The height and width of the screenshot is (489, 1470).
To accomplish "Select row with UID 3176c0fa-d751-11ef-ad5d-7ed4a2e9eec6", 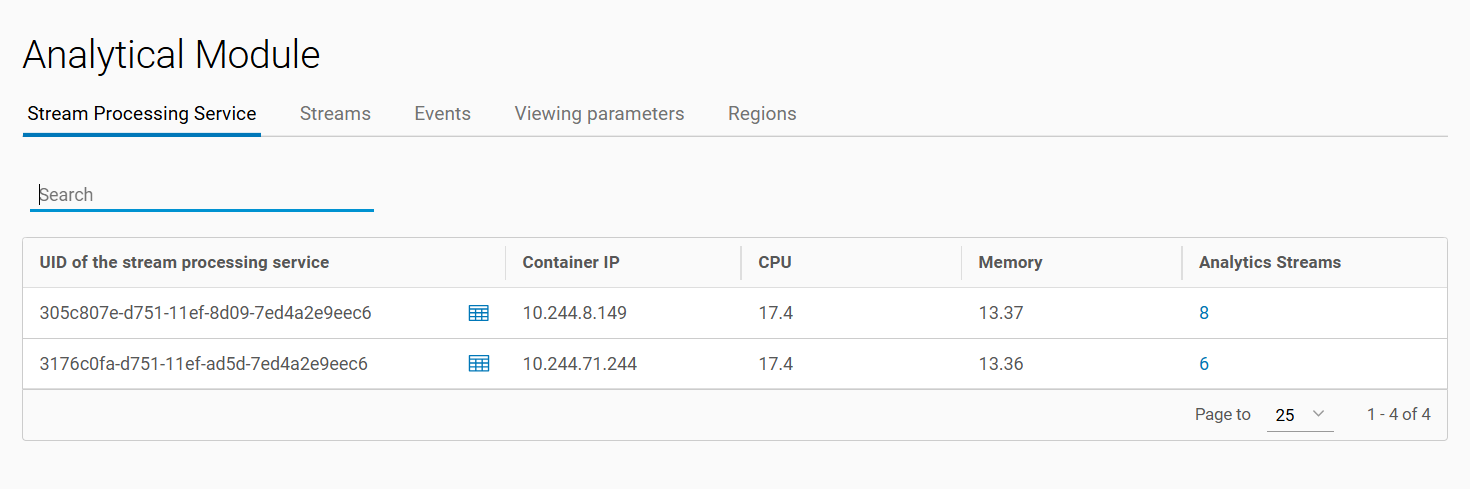I will (203, 364).
